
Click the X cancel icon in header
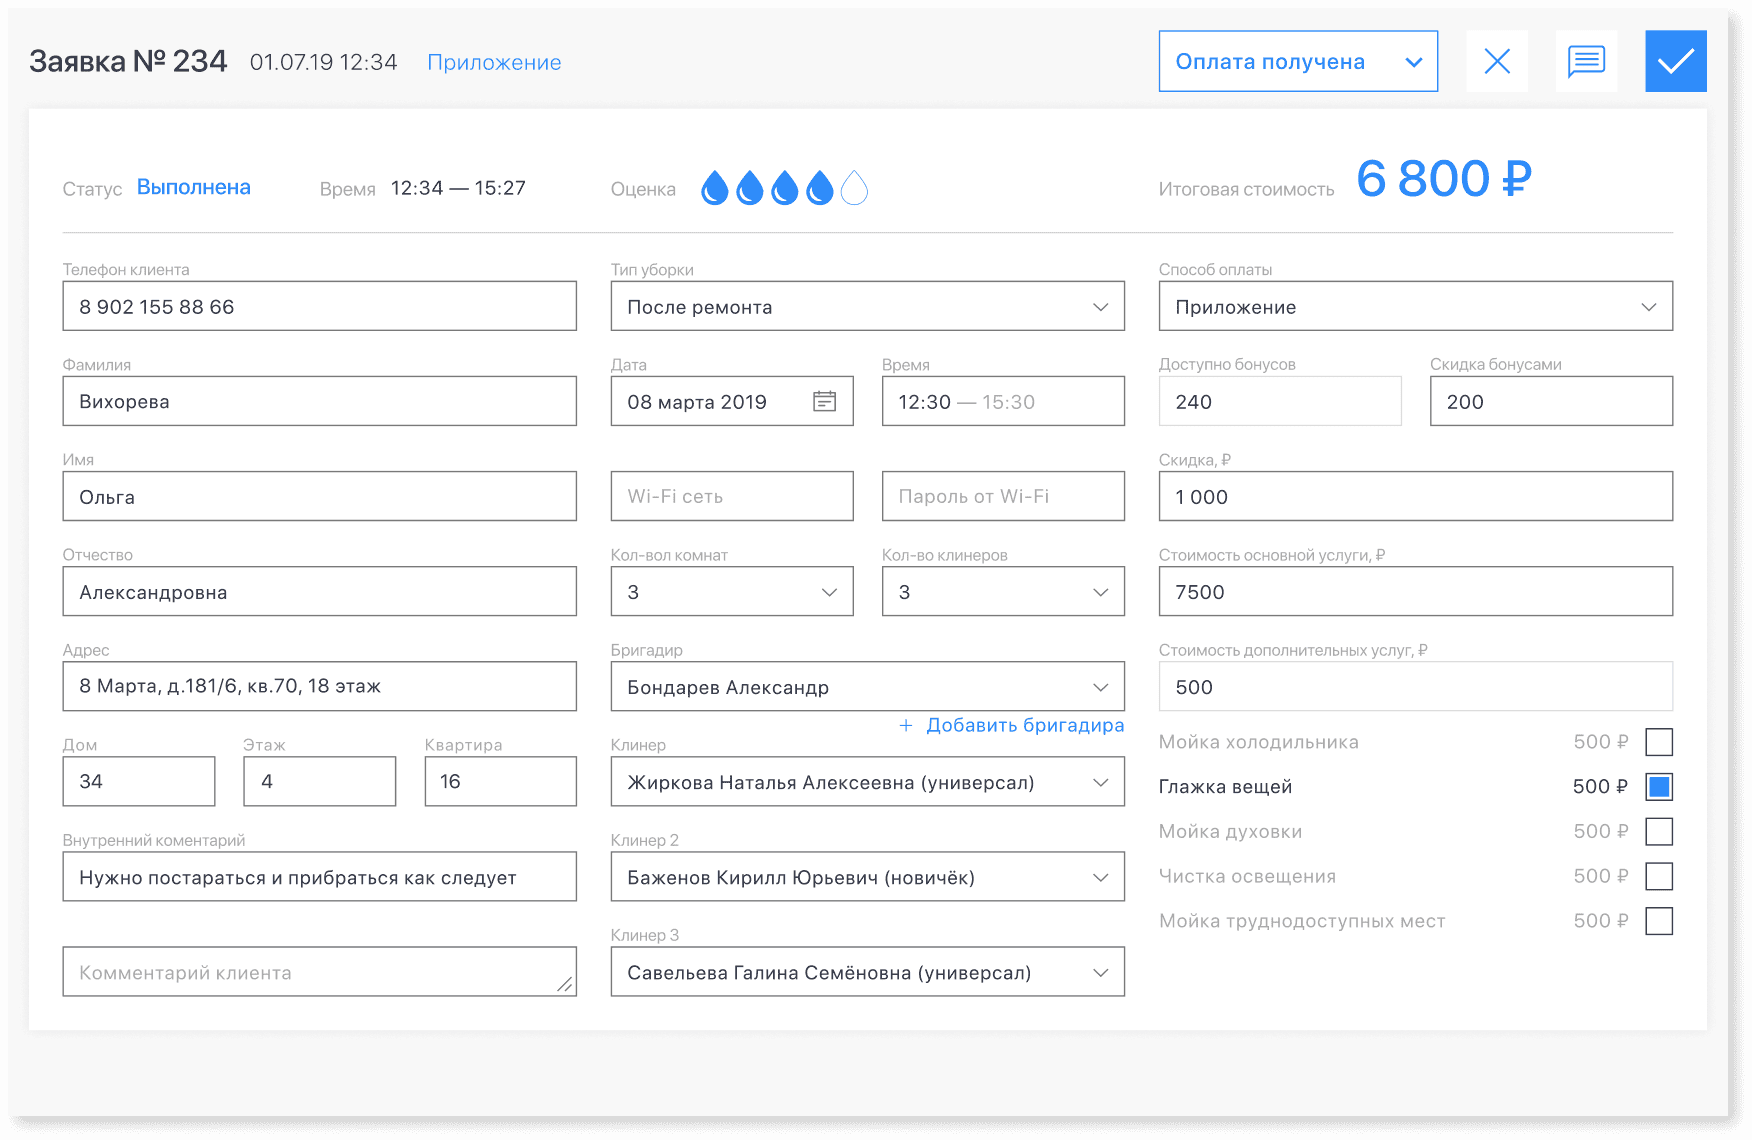(x=1497, y=61)
